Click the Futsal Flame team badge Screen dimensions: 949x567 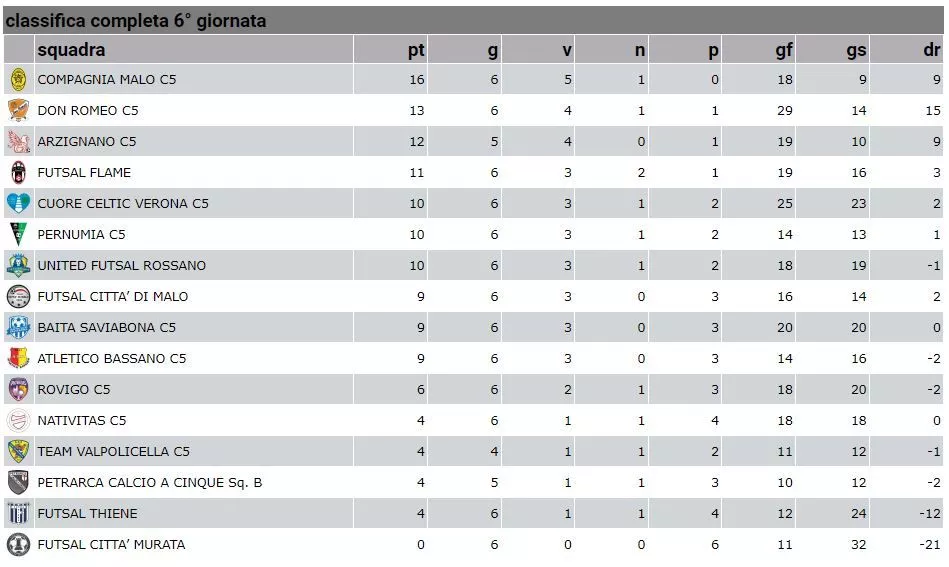[19, 172]
